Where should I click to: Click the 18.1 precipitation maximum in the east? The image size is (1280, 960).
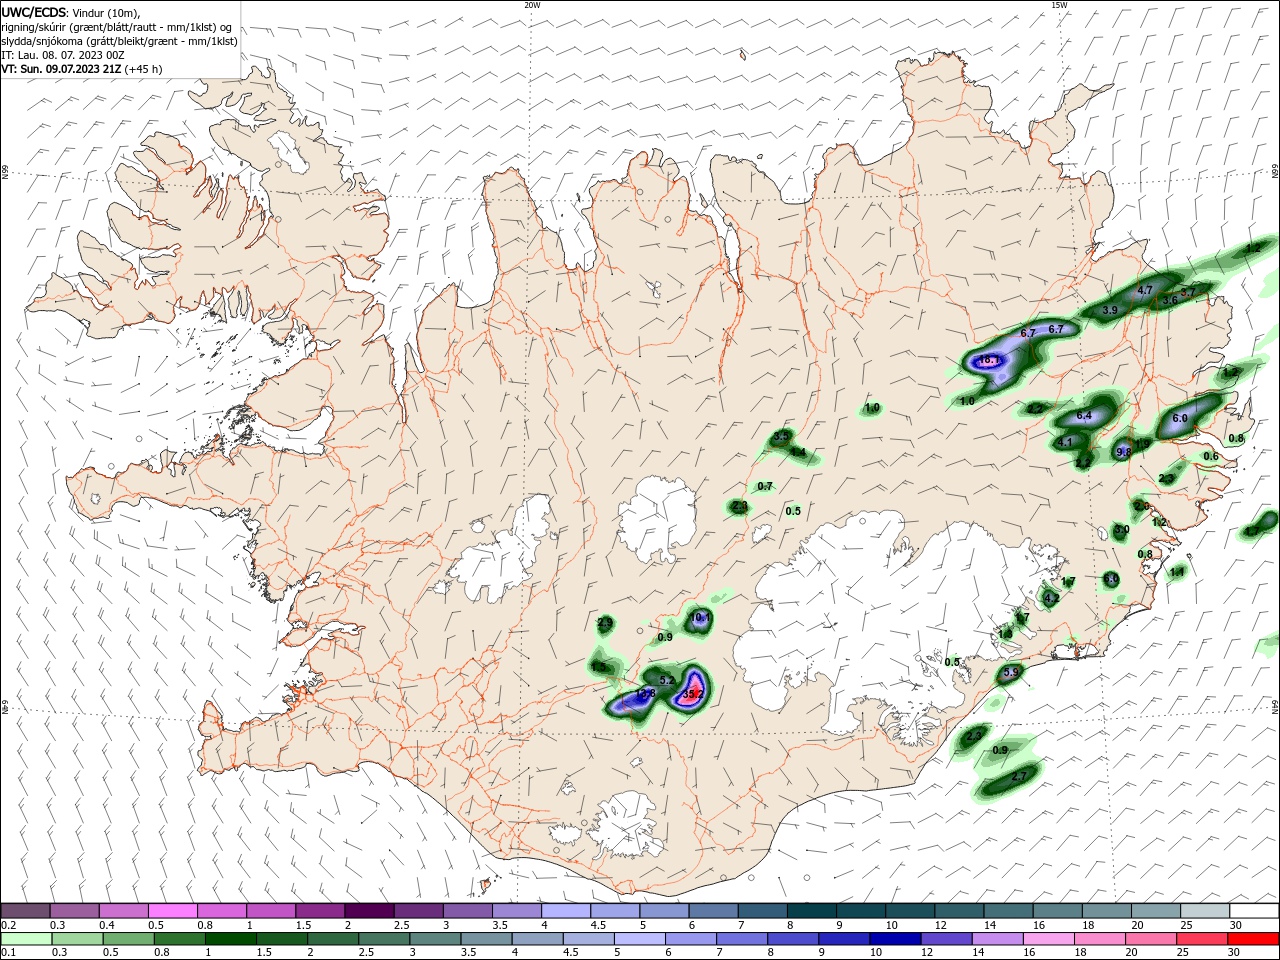(x=989, y=360)
